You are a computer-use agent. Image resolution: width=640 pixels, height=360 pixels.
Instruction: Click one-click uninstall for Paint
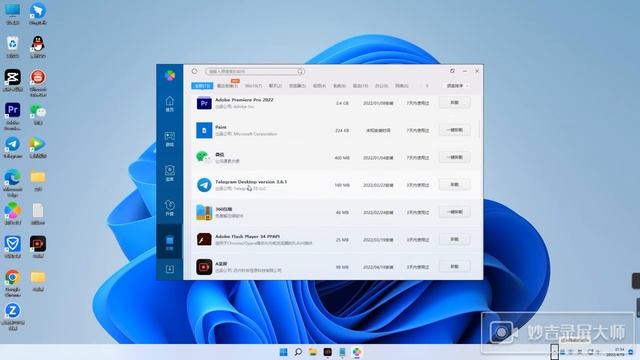point(454,130)
